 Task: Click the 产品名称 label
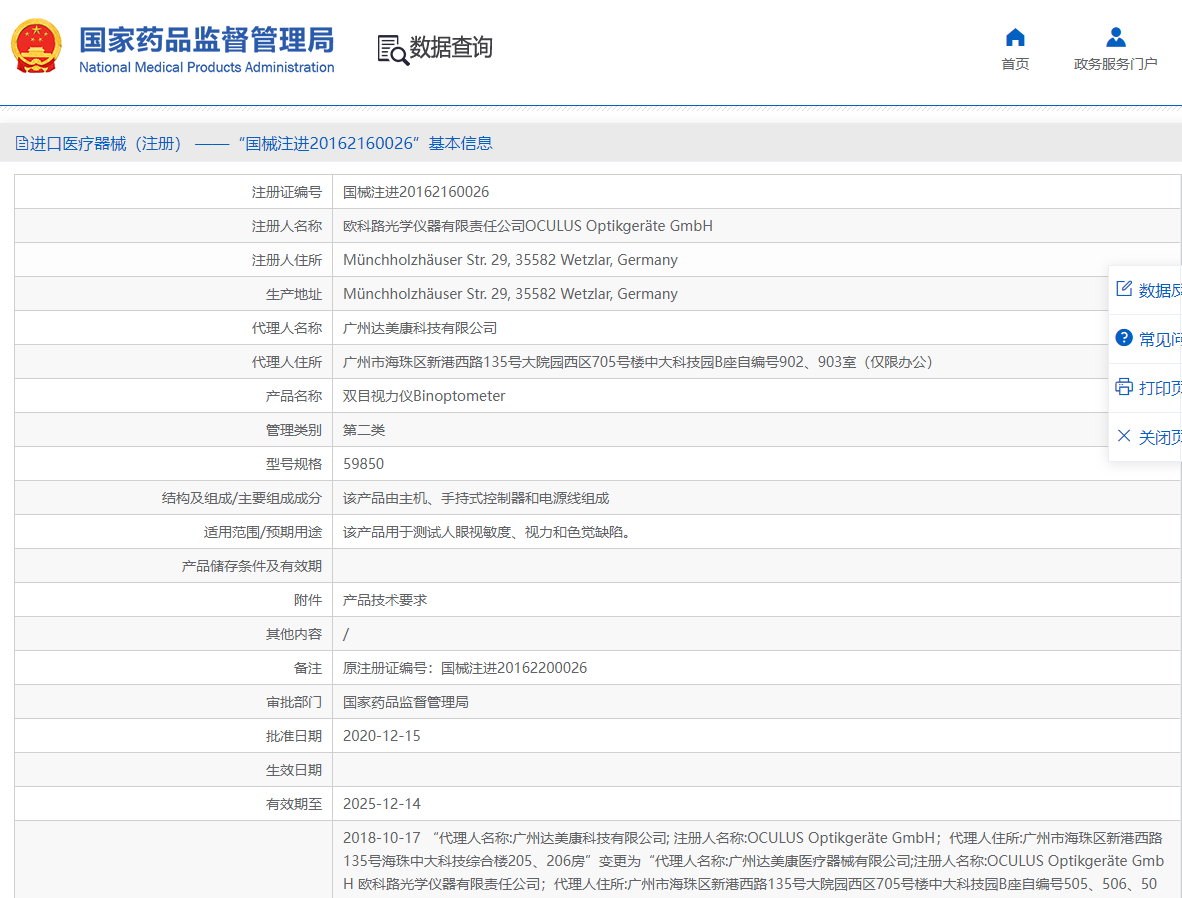294,396
